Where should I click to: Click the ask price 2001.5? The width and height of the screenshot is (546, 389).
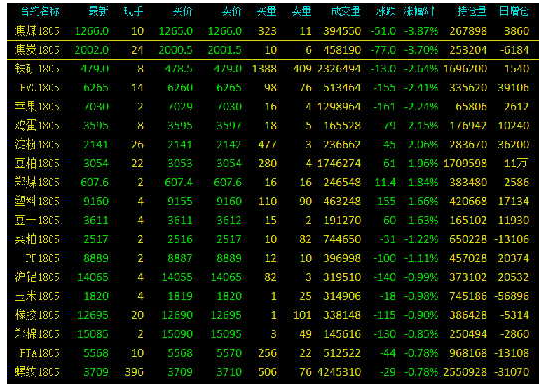click(225, 50)
